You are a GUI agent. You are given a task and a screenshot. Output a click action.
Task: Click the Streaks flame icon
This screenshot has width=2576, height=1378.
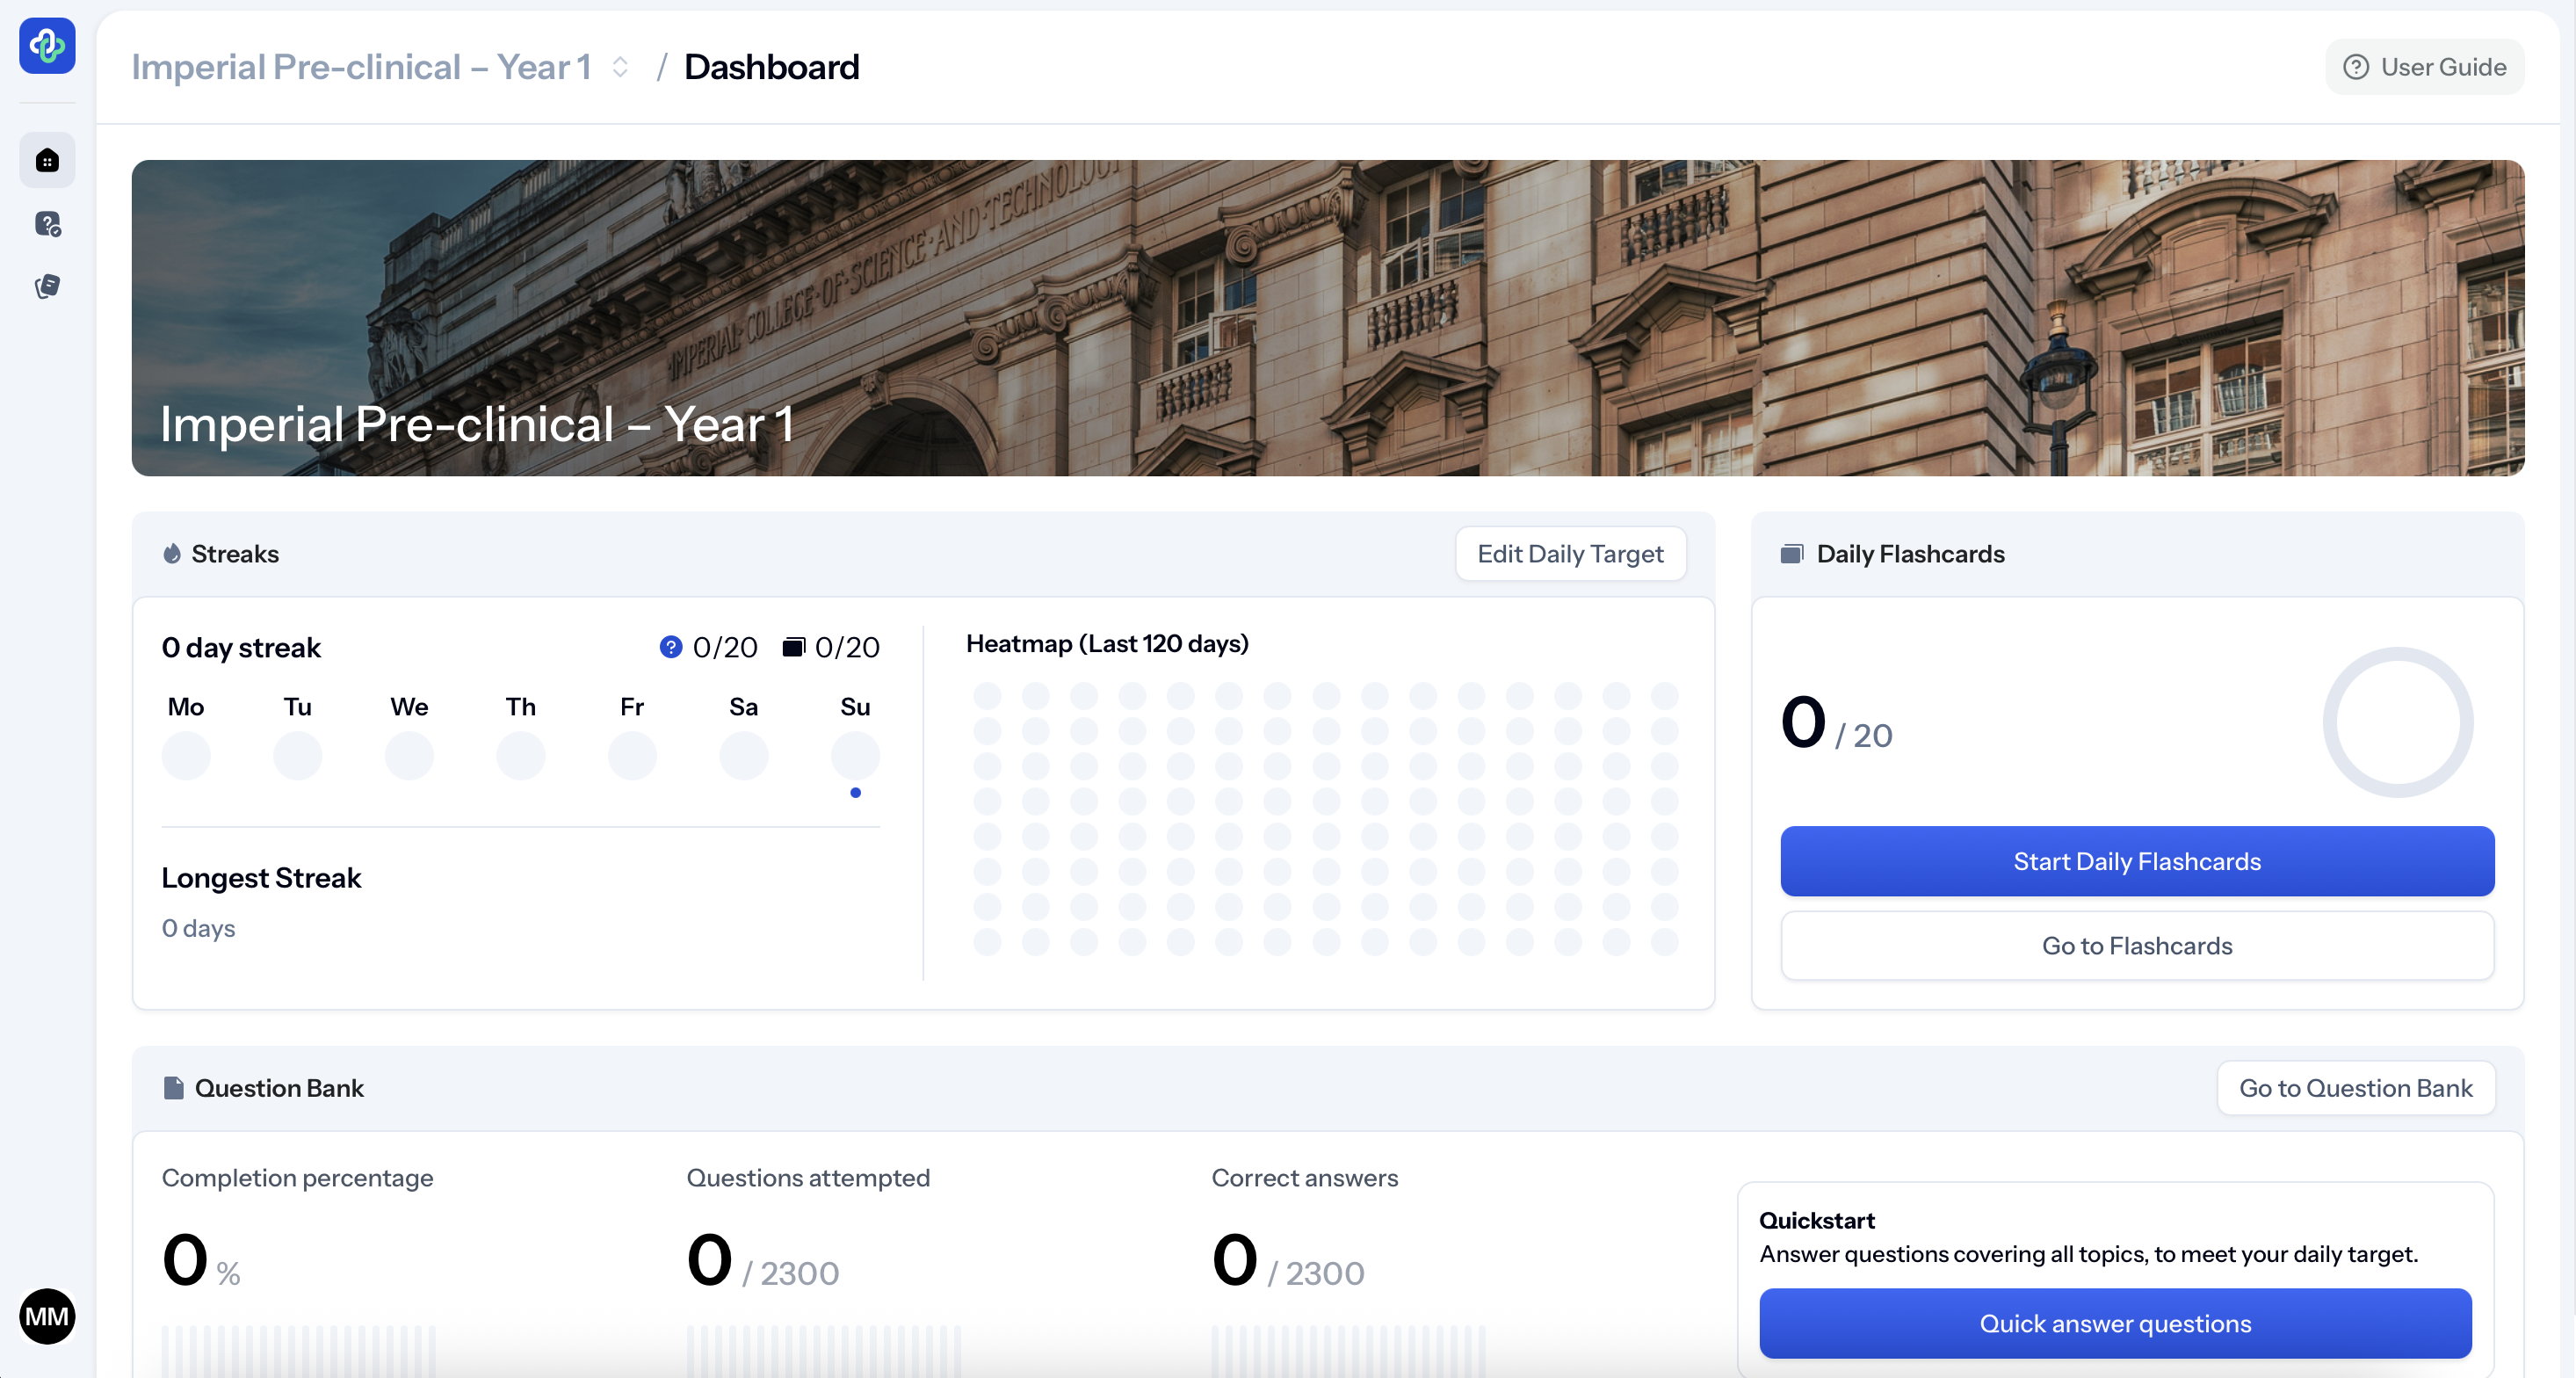pos(172,554)
